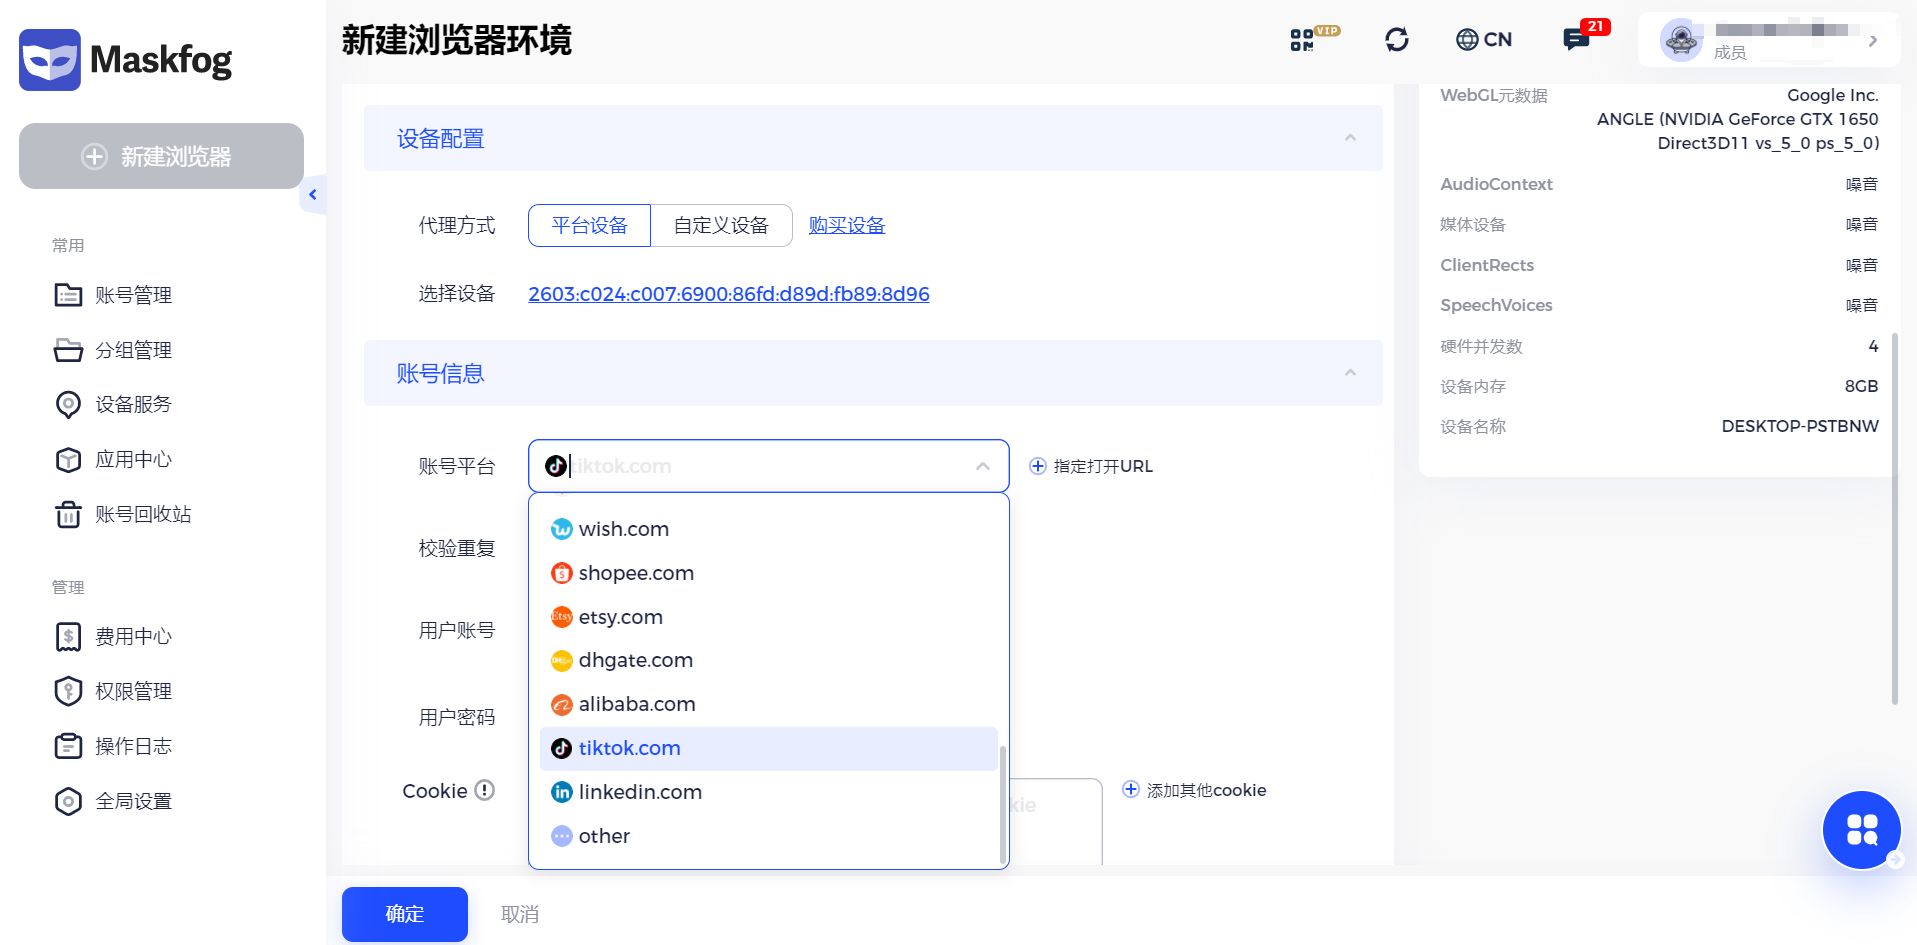Select 自定义设备 proxy mode
This screenshot has height=945, width=1917.
coord(721,225)
